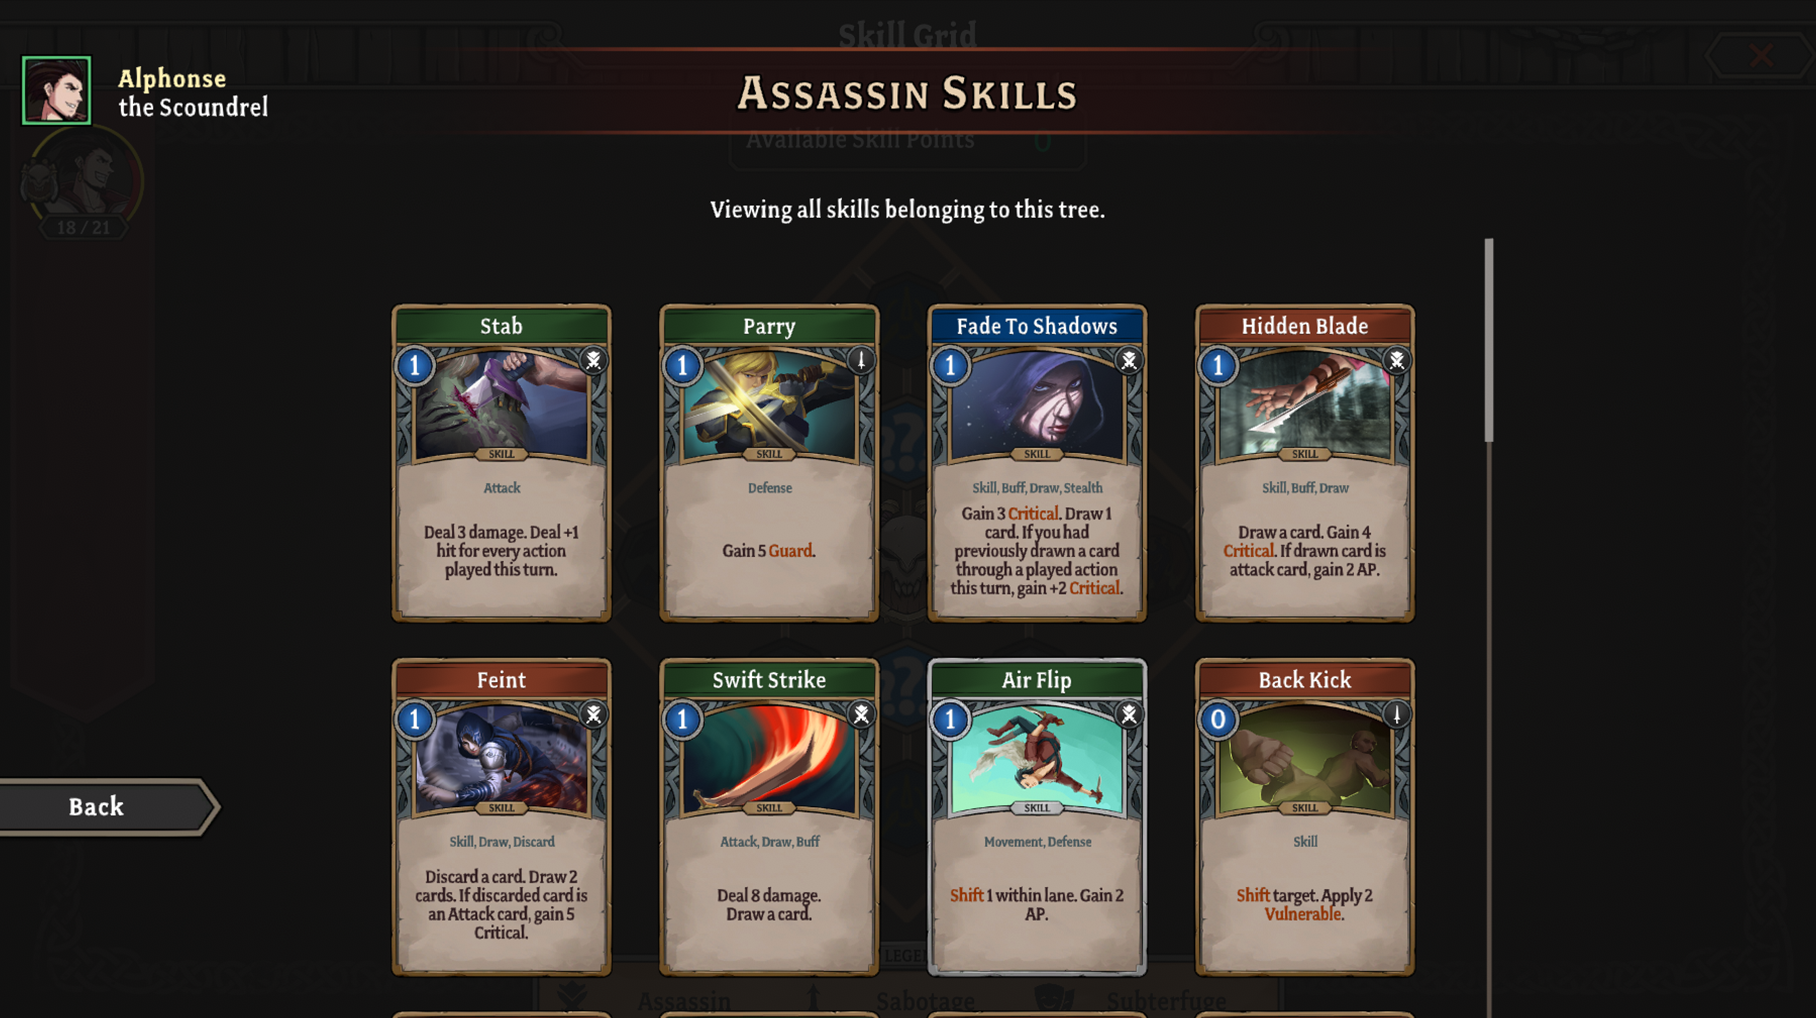1816x1018 pixels.
Task: Click the crossed swords icon on Hidden Blade
Action: [x=1397, y=360]
